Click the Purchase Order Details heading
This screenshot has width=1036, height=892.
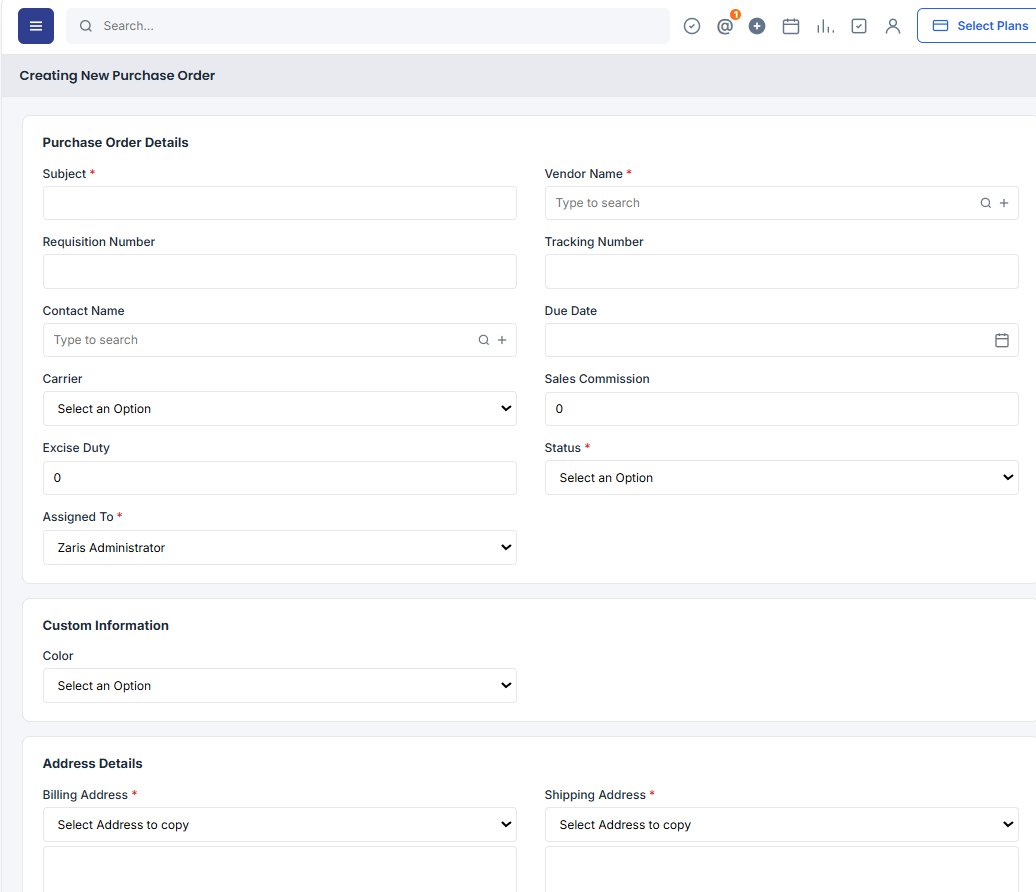point(115,143)
